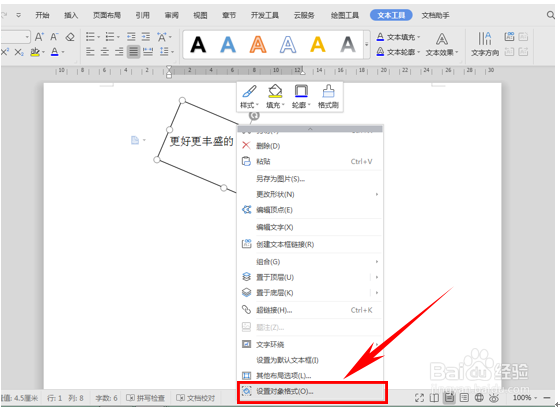Click the decrease indent icon
The width and height of the screenshot is (560, 409).
(131, 37)
